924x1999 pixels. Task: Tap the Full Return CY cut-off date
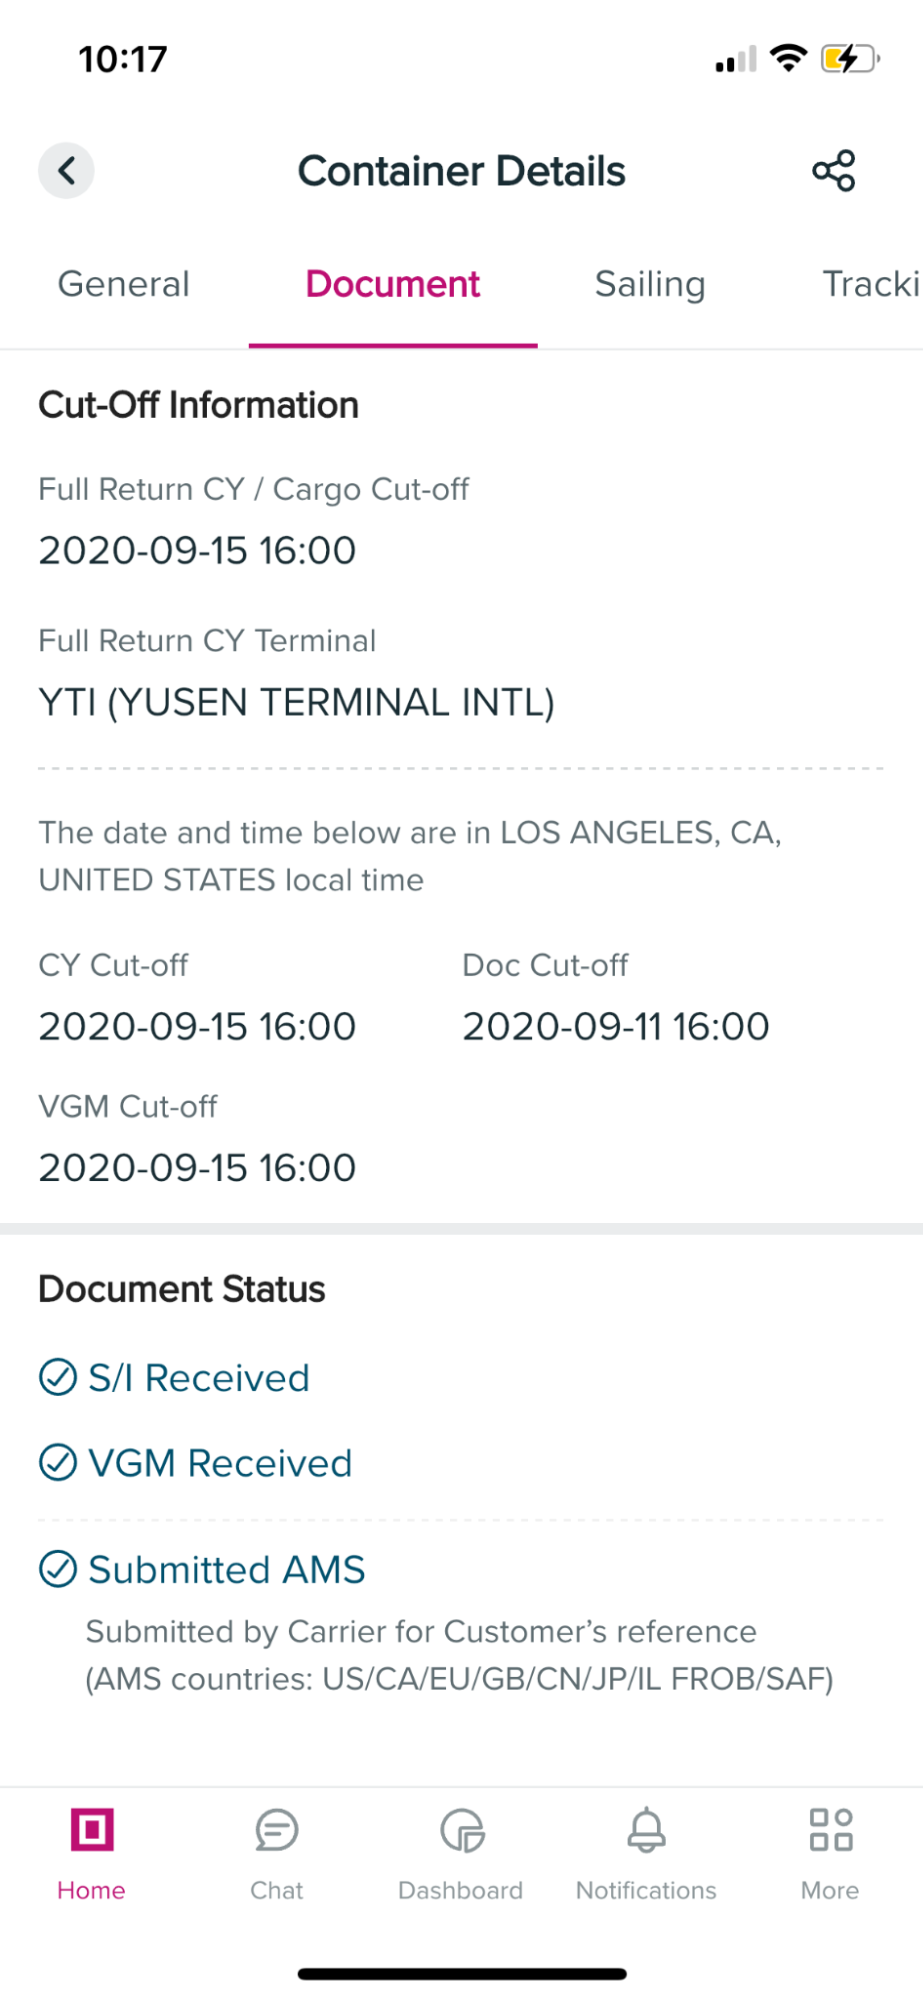[197, 550]
